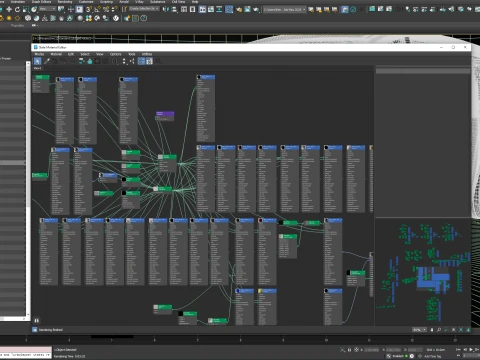The width and height of the screenshot is (480, 360).
Task: Select the Pan hand tool in Slate navigation
Action: click(x=432, y=330)
